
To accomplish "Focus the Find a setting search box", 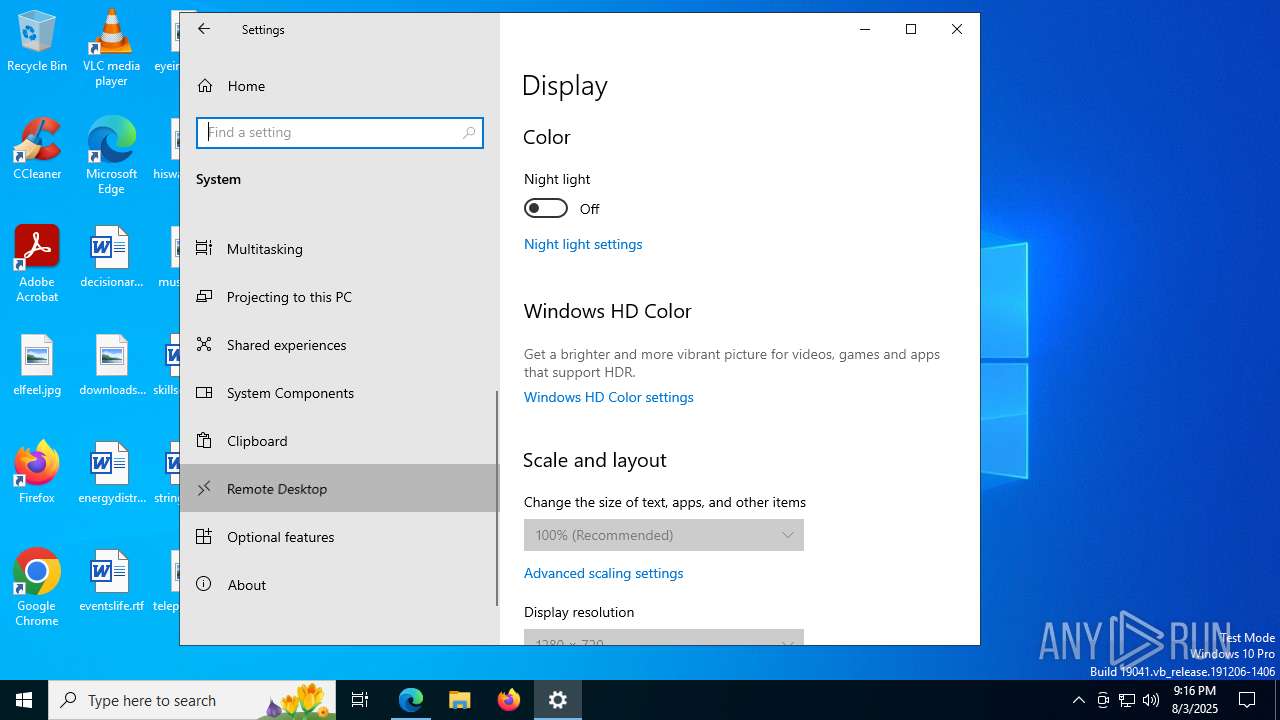I will 340,133.
